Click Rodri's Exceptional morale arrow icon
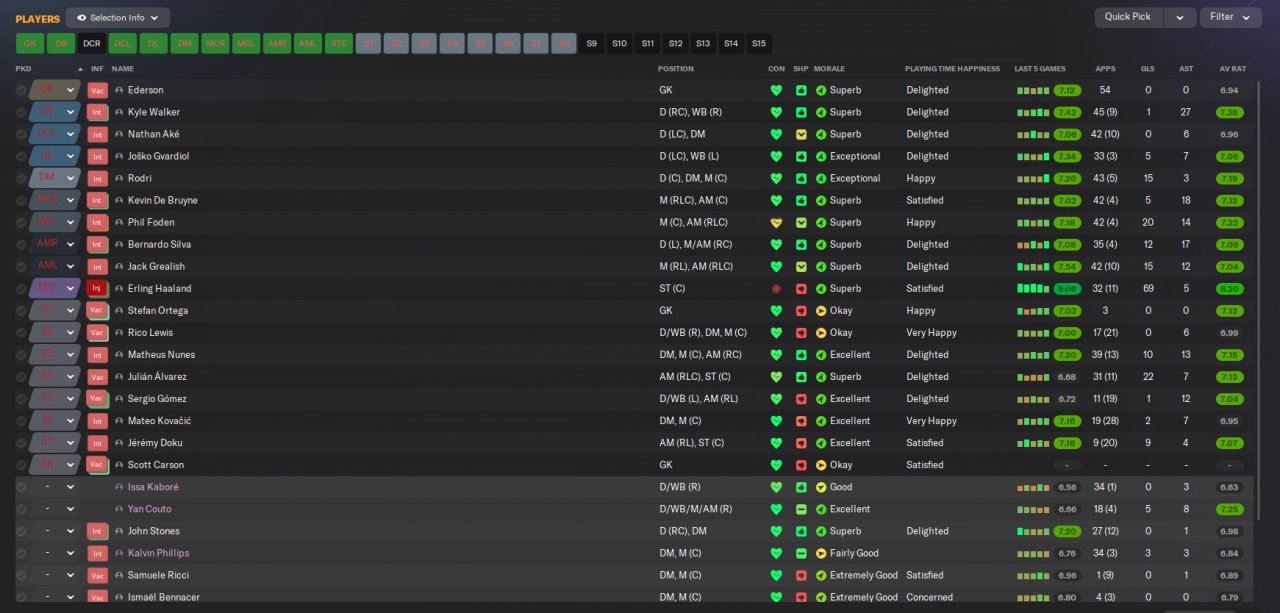Viewport: 1280px width, 613px height. [821, 178]
